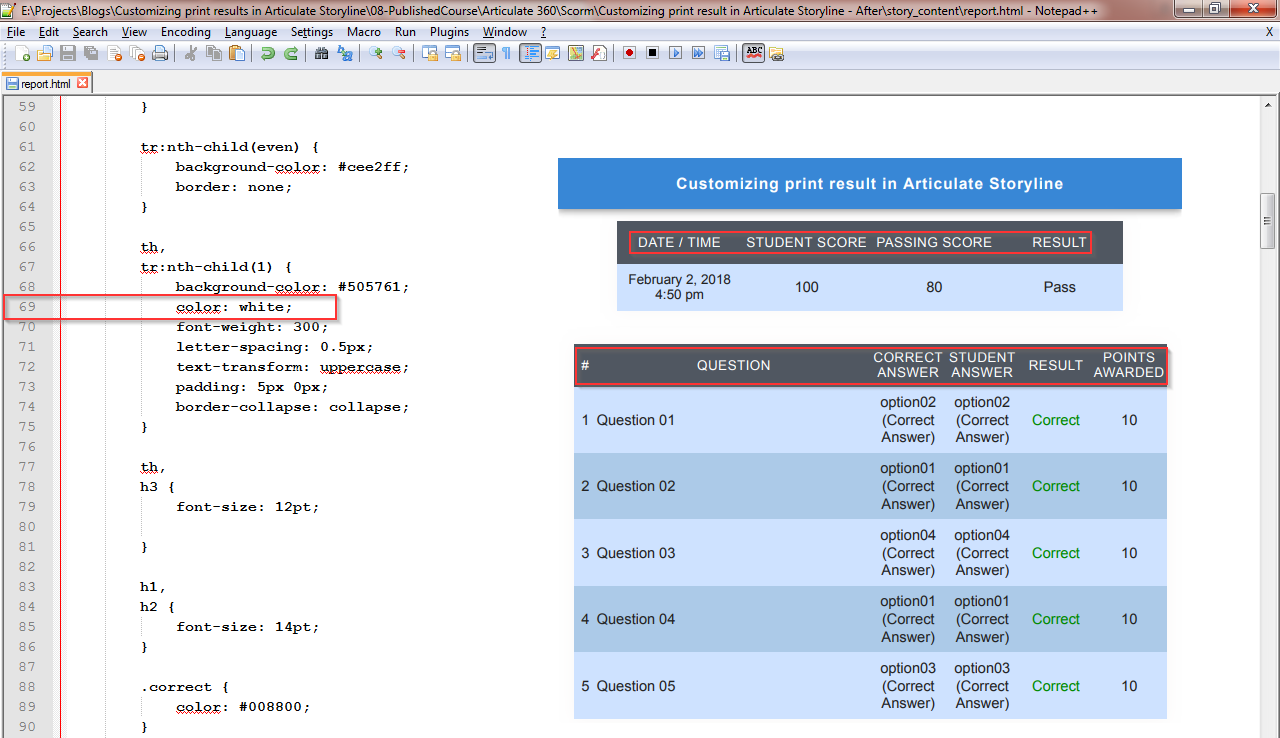This screenshot has width=1280, height=738.
Task: Open the Search menu
Action: click(x=90, y=32)
